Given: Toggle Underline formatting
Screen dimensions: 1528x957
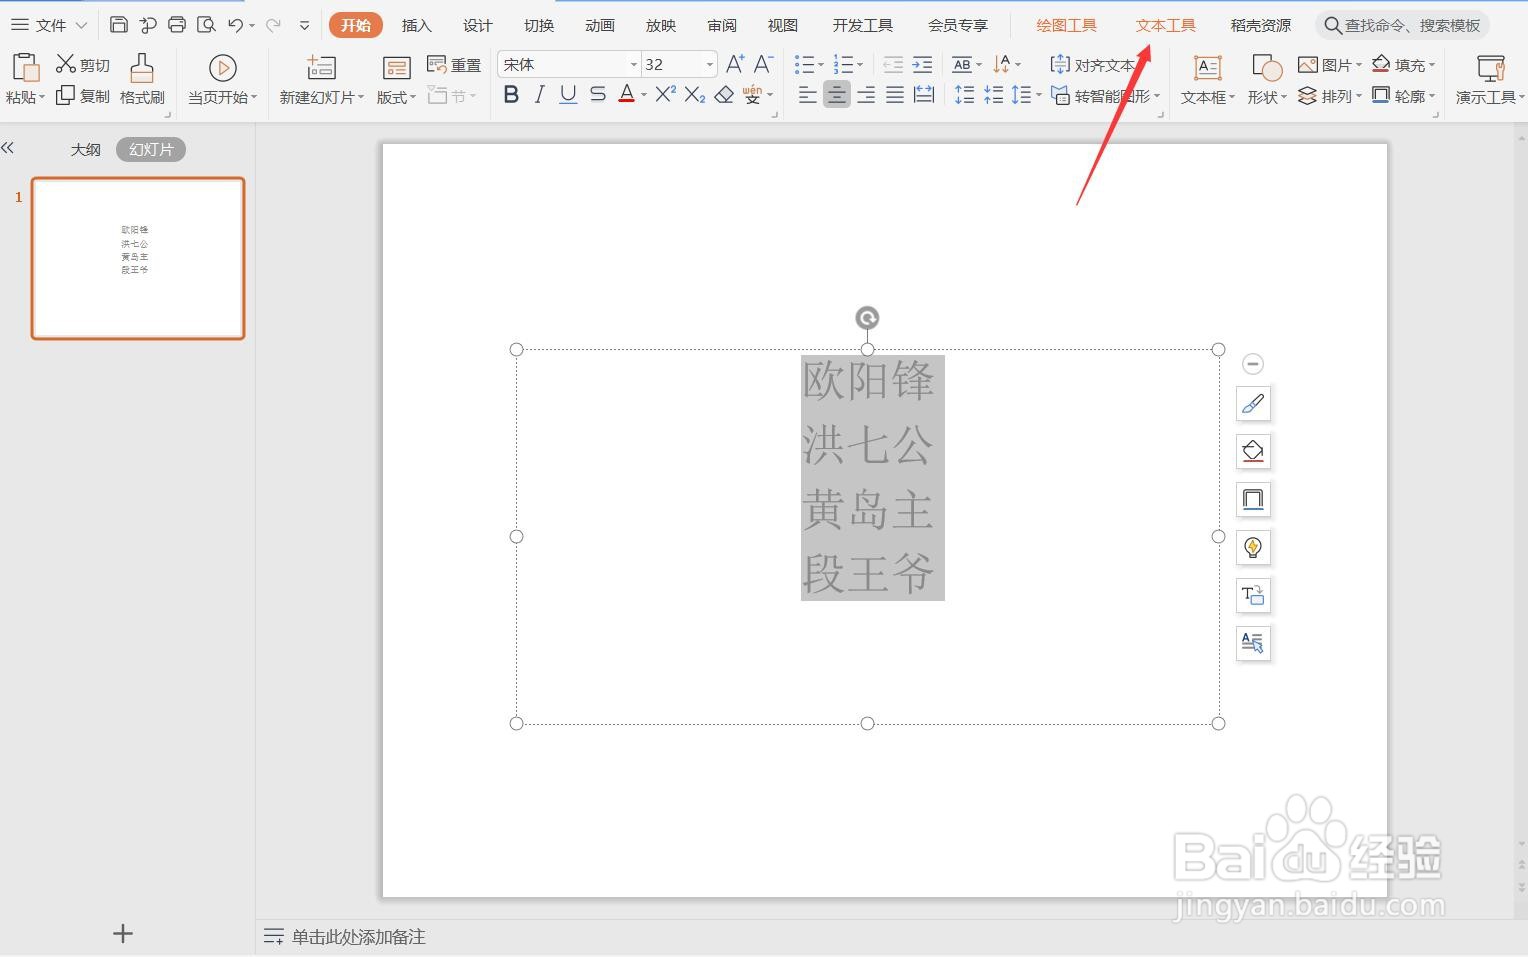Looking at the screenshot, I should tap(568, 95).
